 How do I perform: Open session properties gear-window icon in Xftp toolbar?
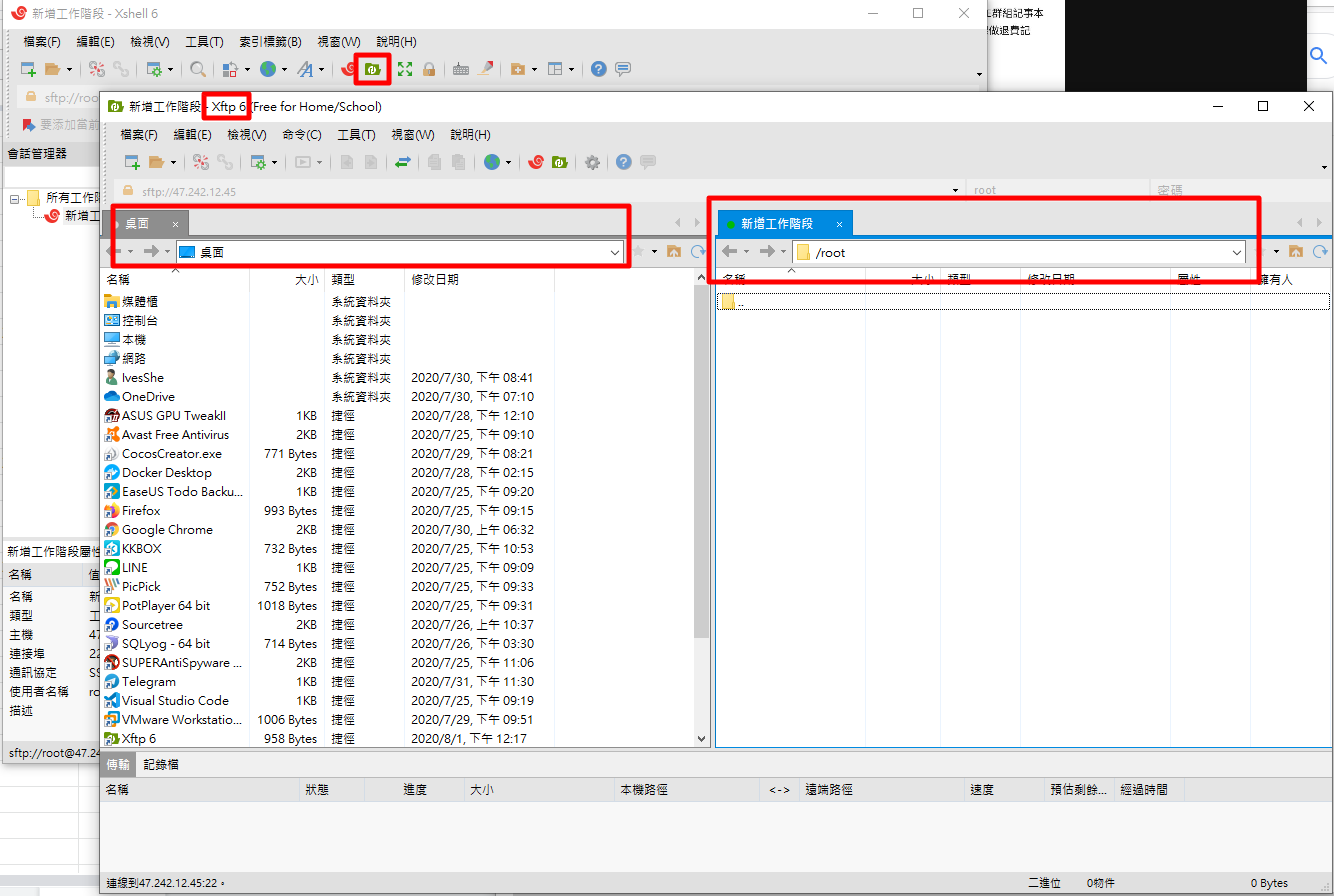(258, 162)
